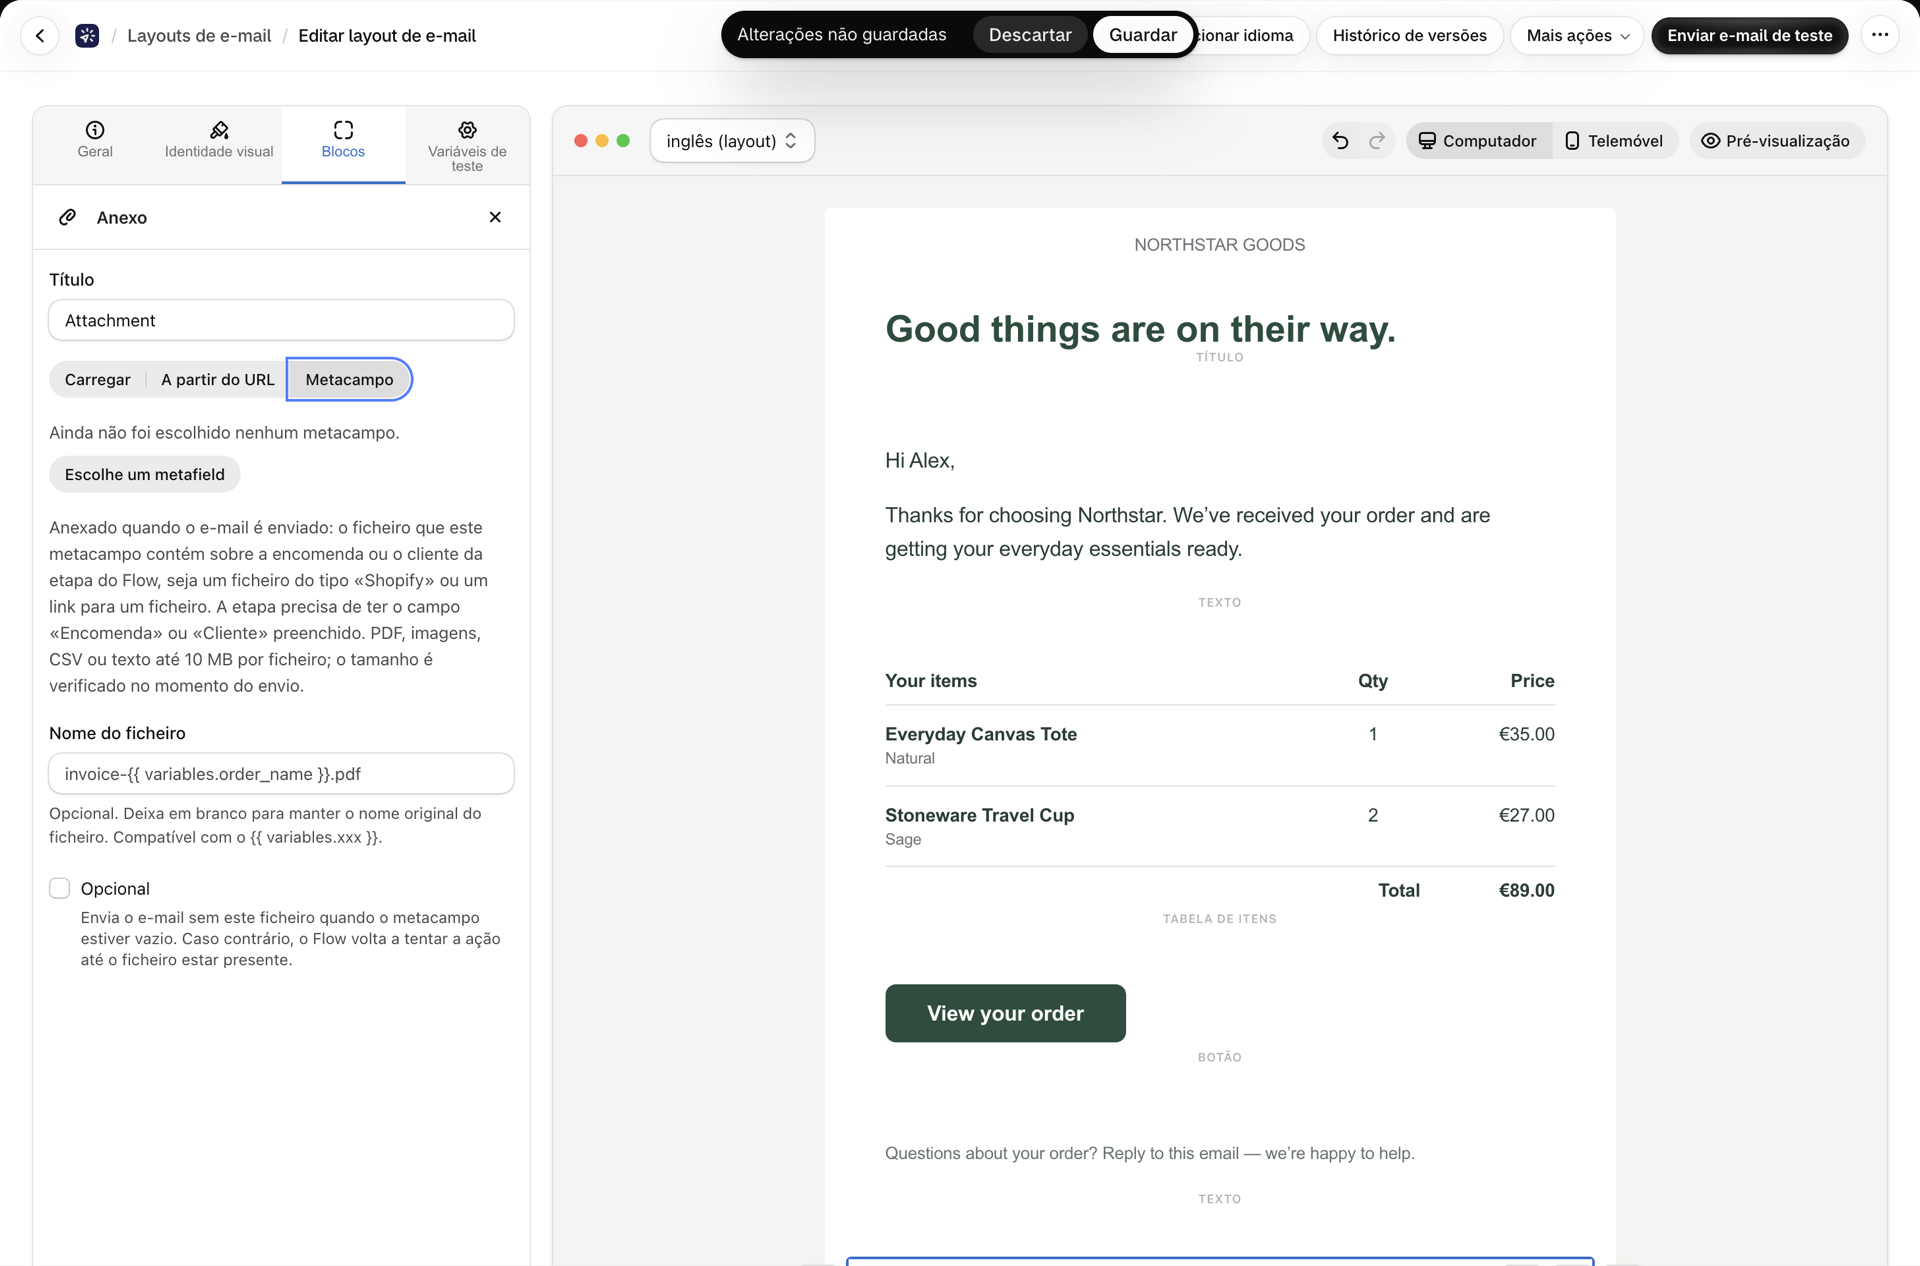Click the 'Questions about your order?' footer text
Screen dimensions: 1920x1266
click(x=1149, y=1153)
